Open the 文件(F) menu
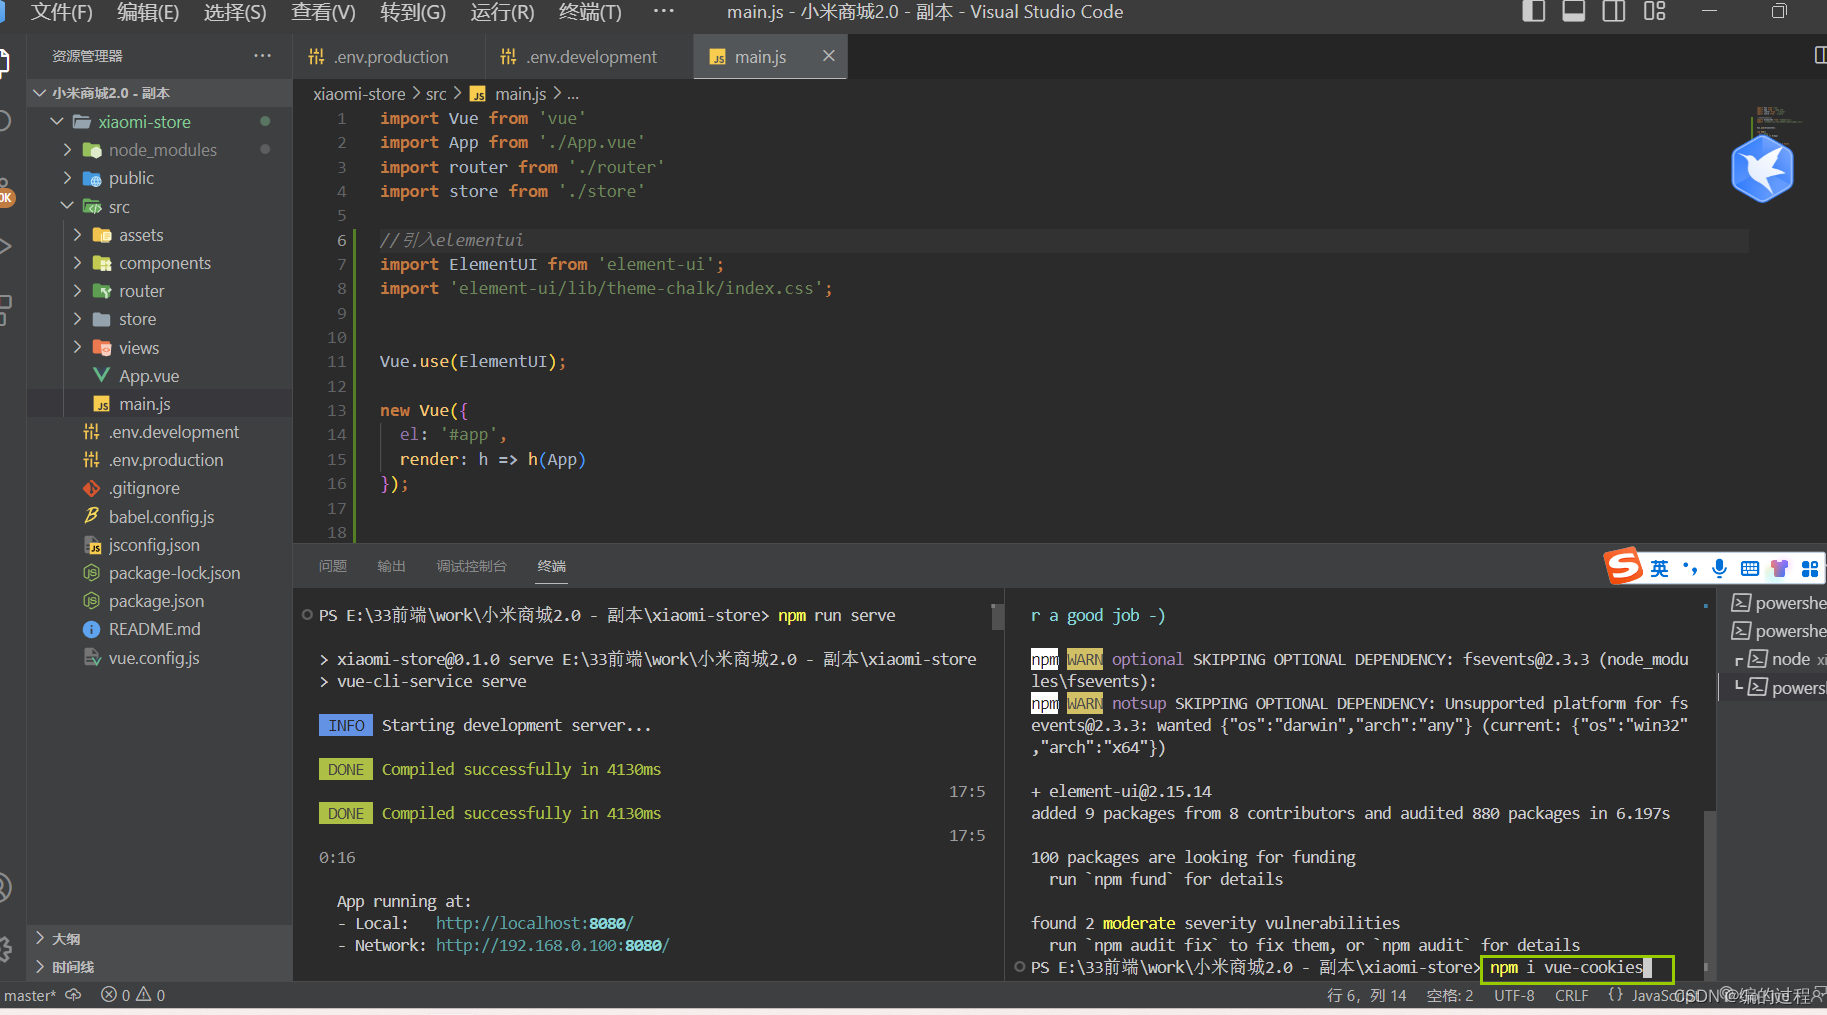Screen dimensions: 1827x1015 pyautogui.click(x=62, y=12)
